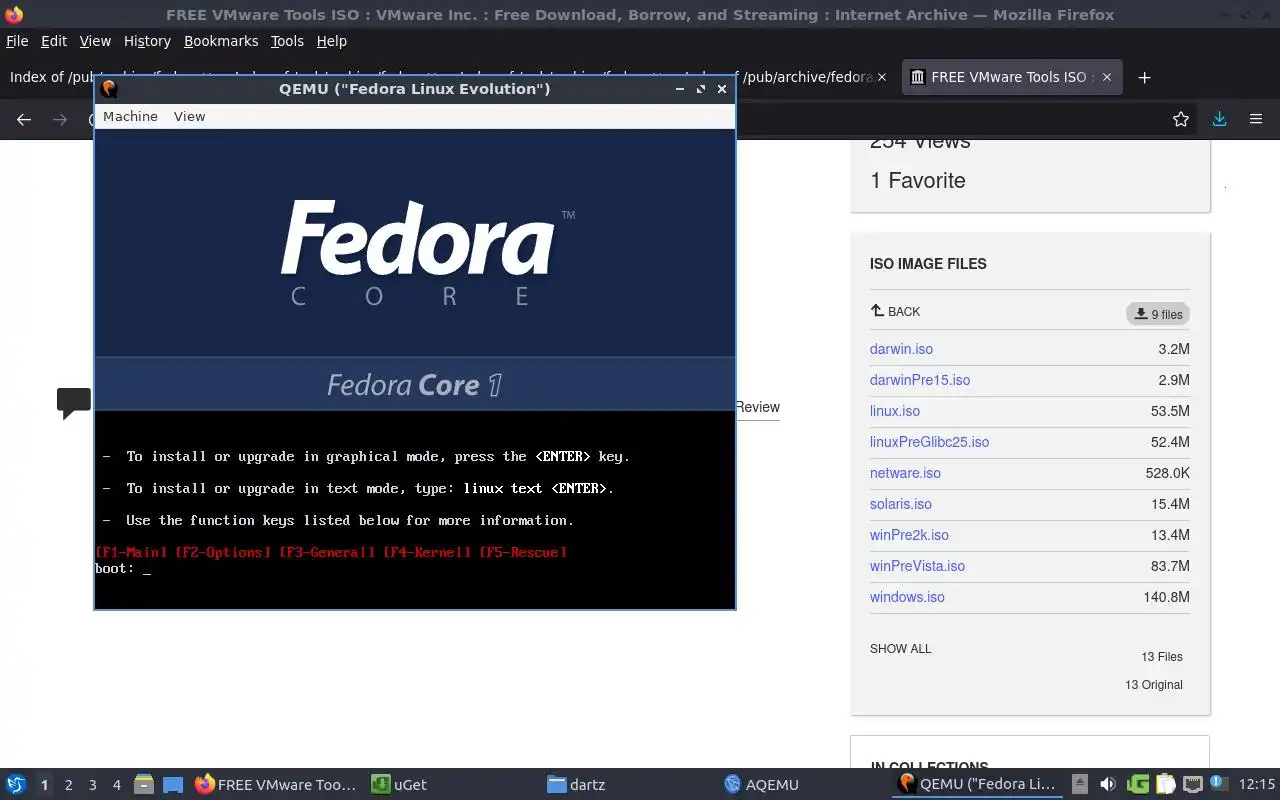Click the file manager icon in the taskbar
The height and width of the screenshot is (800, 1280).
click(x=143, y=785)
